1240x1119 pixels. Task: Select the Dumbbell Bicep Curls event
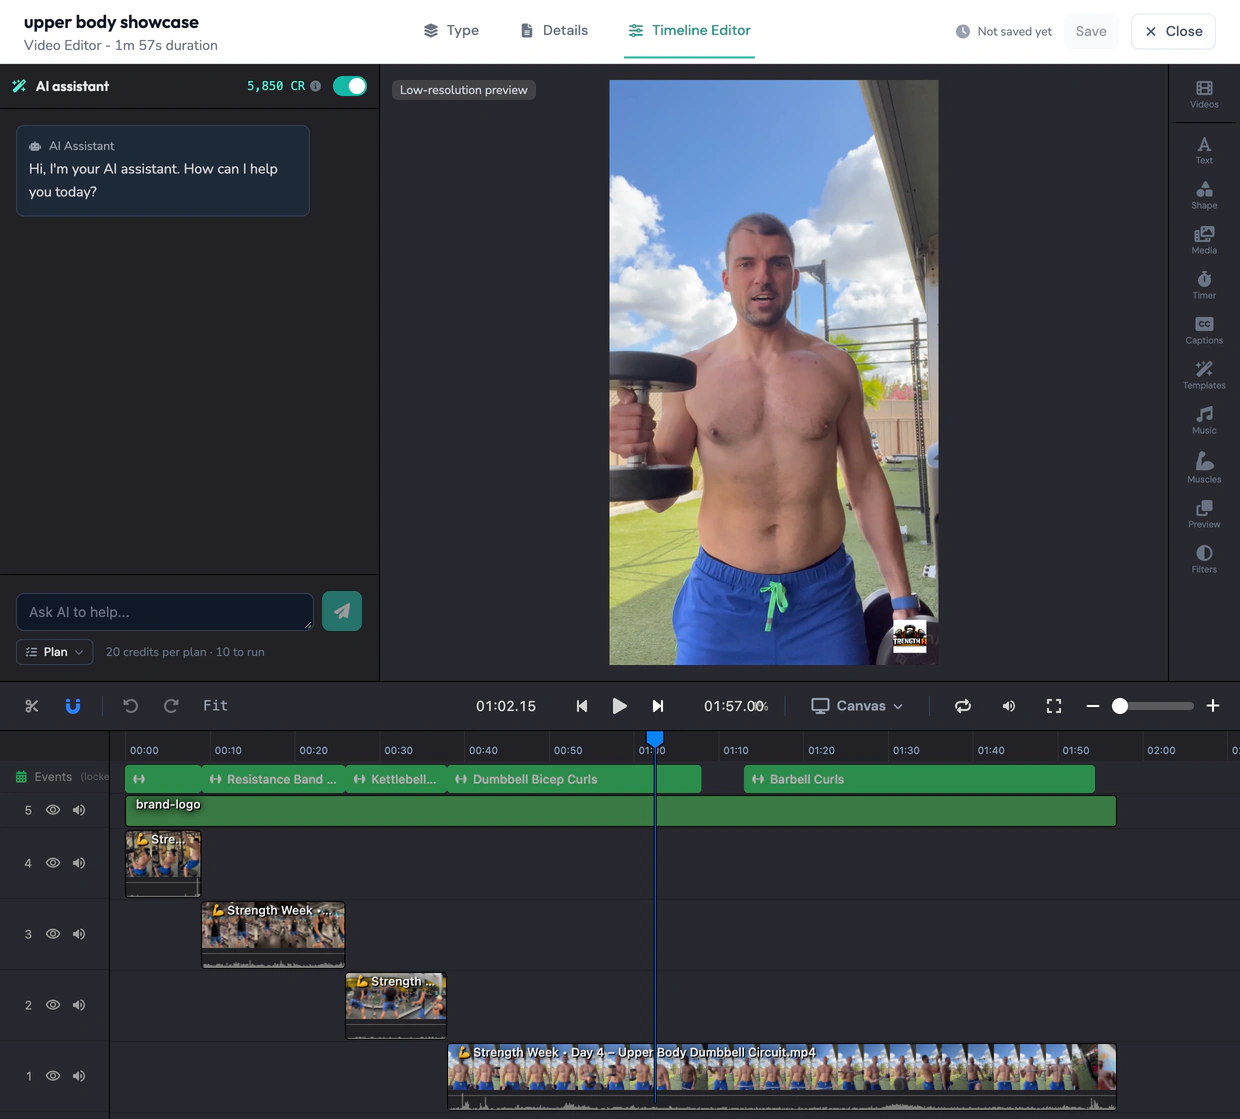click(x=574, y=779)
